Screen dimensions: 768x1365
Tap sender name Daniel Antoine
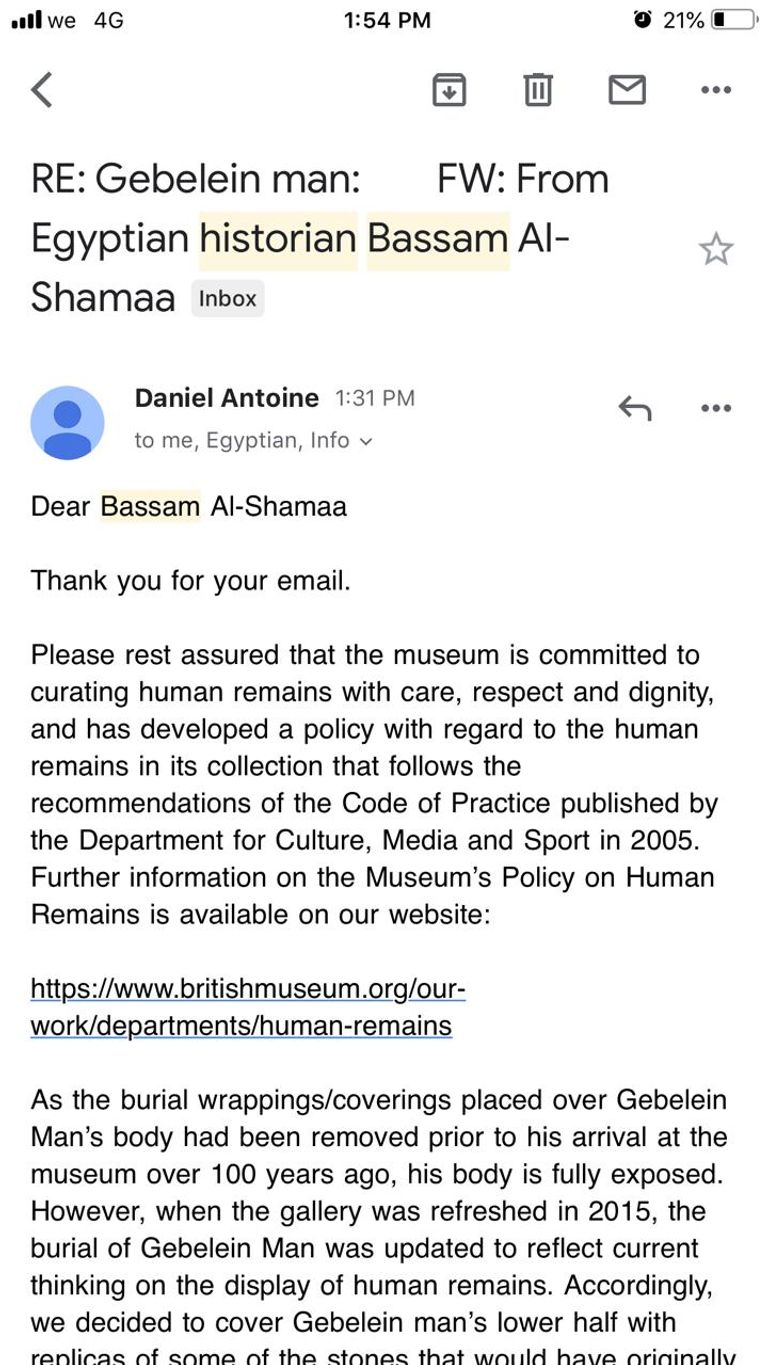[x=227, y=398]
